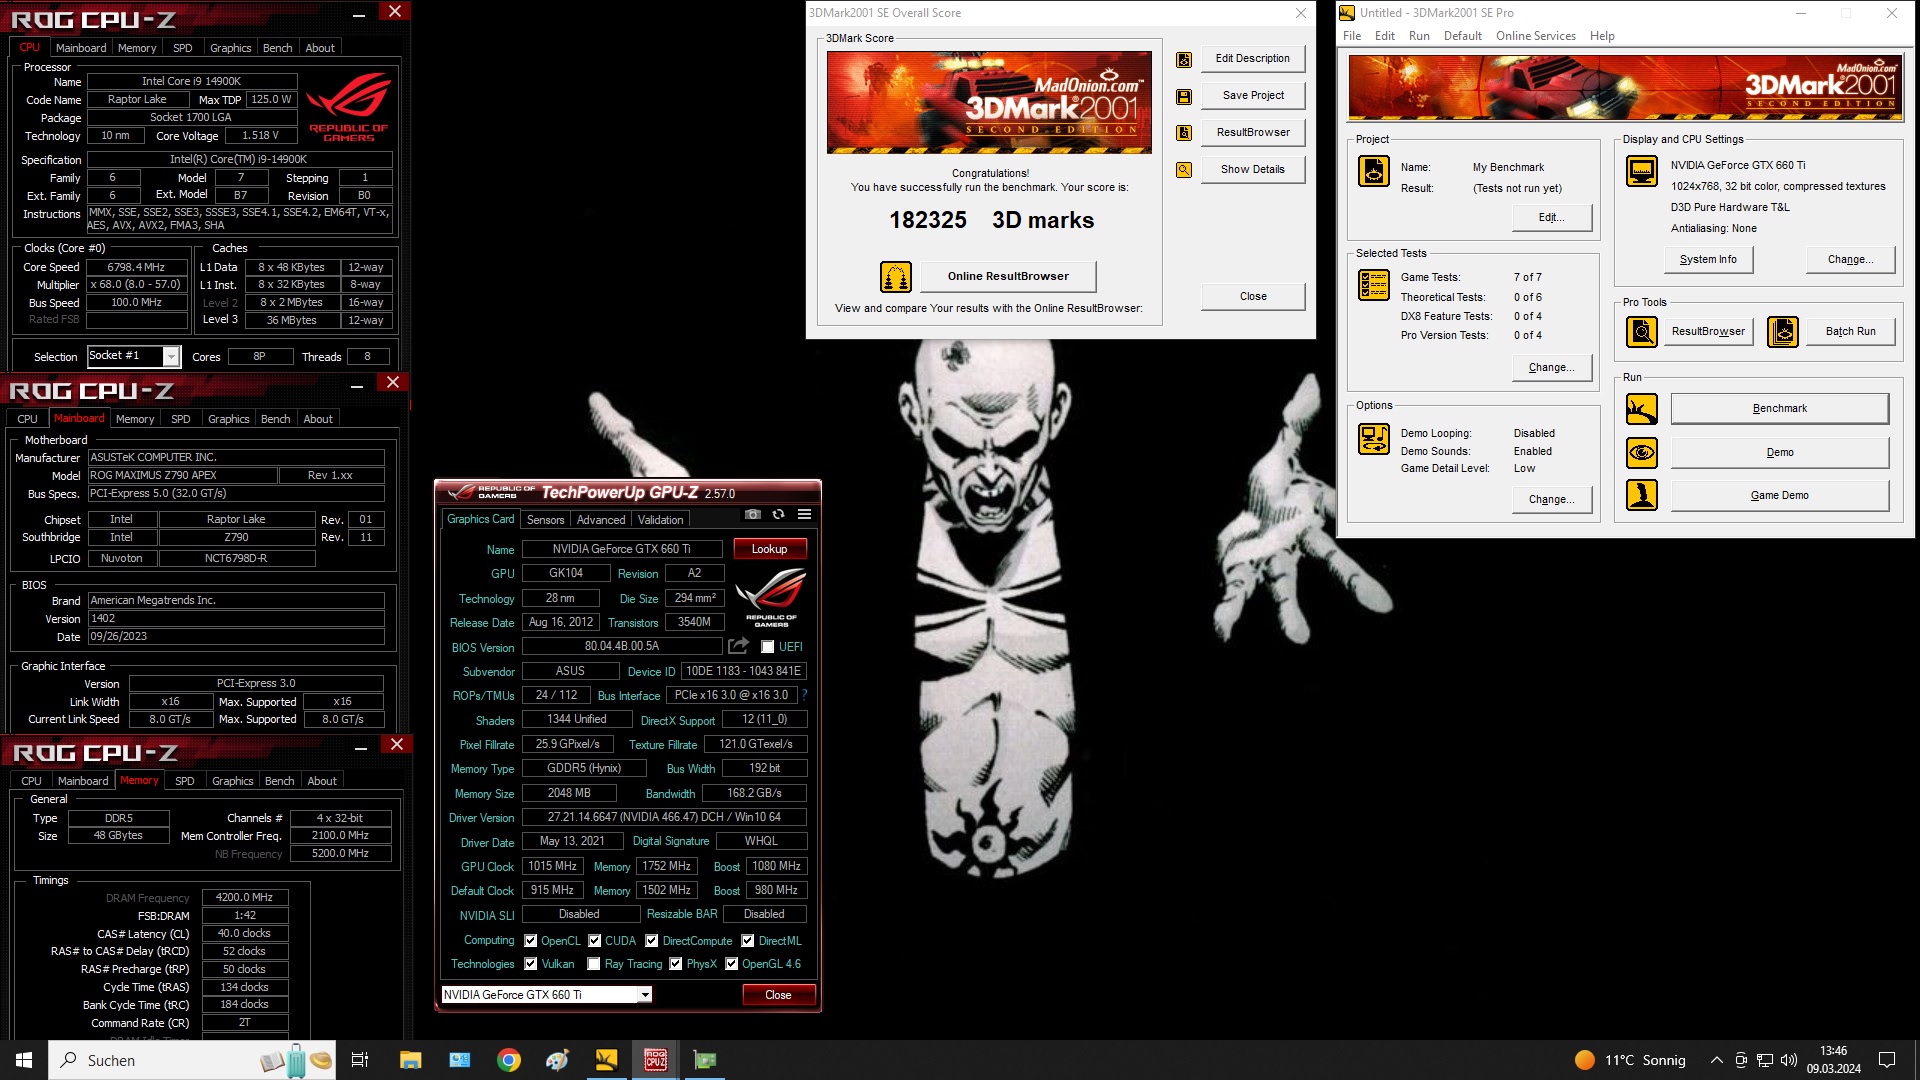Viewport: 1920px width, 1080px height.
Task: Toggle the DirectCompute checkbox
Action: pyautogui.click(x=652, y=941)
